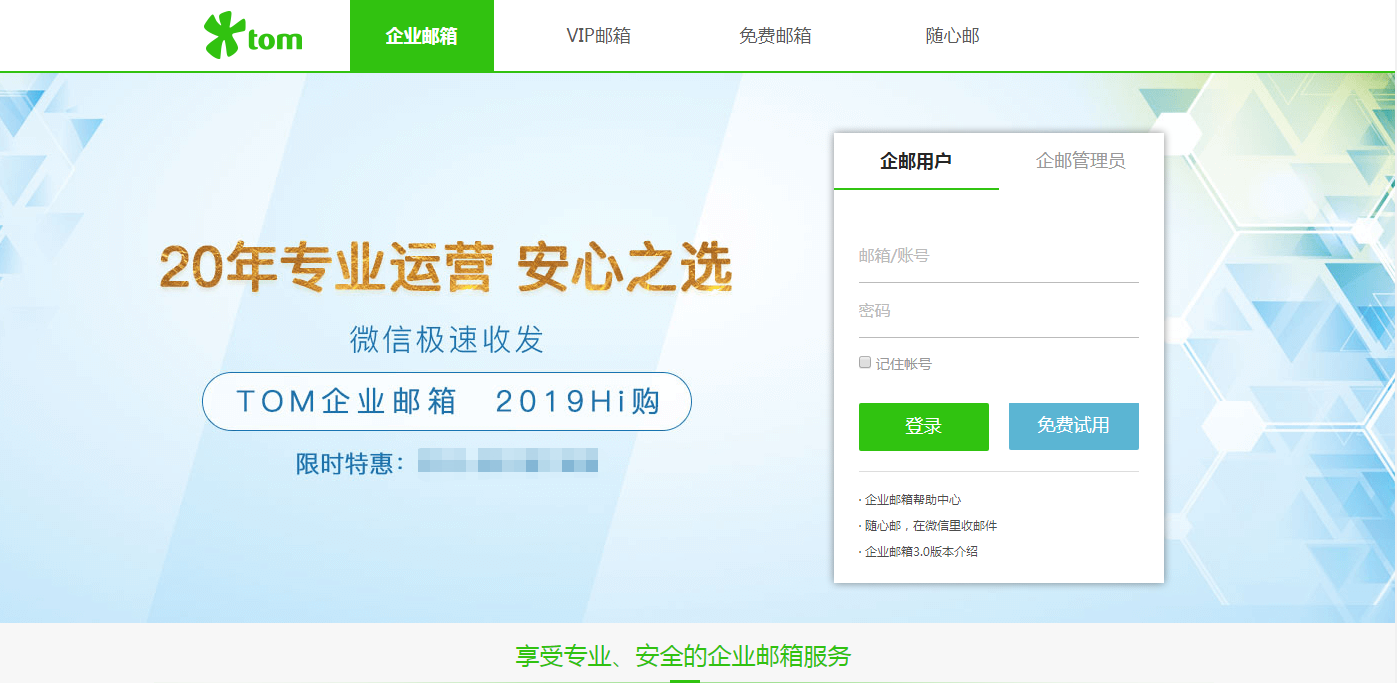The height and width of the screenshot is (683, 1397).
Task: Click the green 登录 button
Action: point(922,426)
